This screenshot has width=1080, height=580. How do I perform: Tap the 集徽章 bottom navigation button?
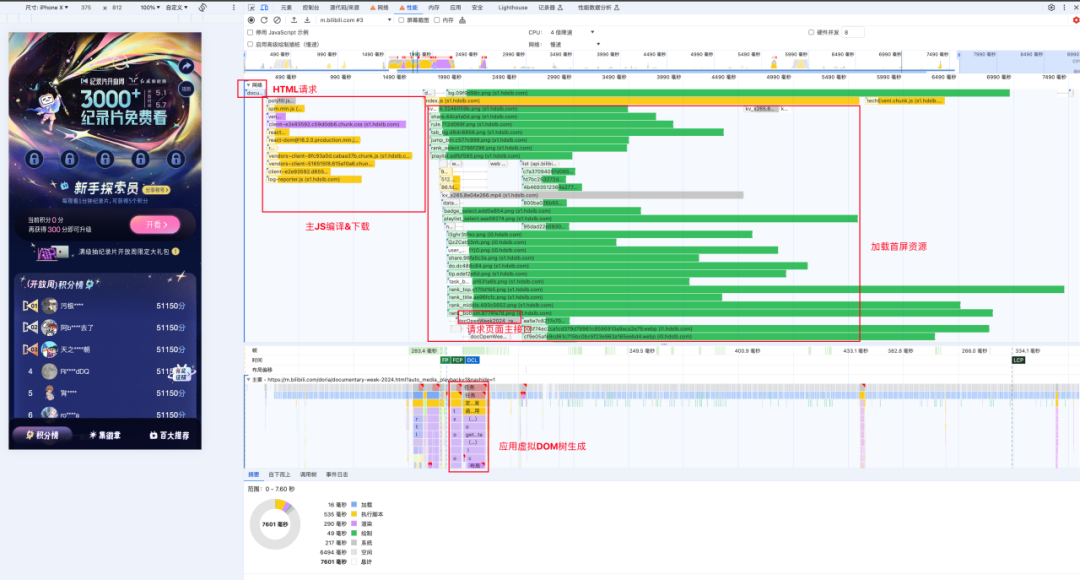pyautogui.click(x=105, y=435)
